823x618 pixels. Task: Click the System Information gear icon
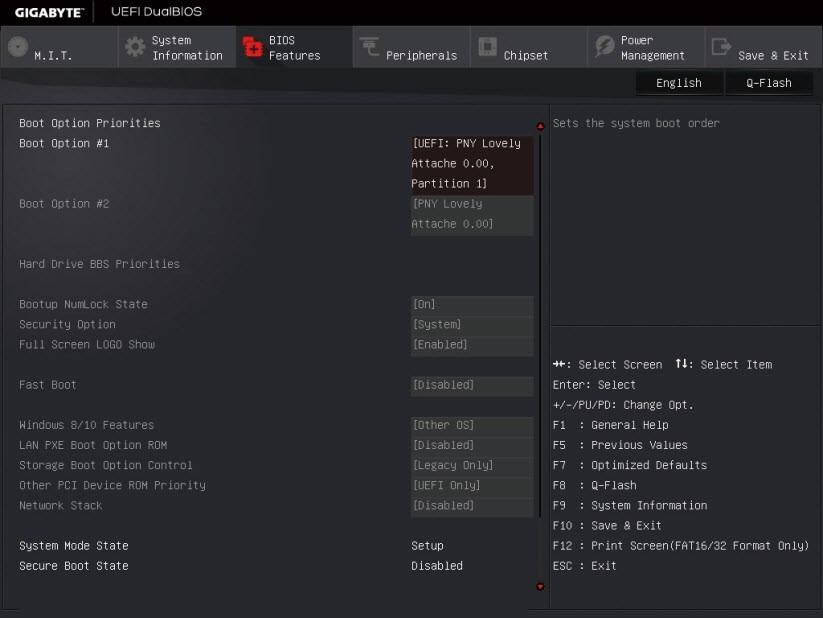click(134, 47)
